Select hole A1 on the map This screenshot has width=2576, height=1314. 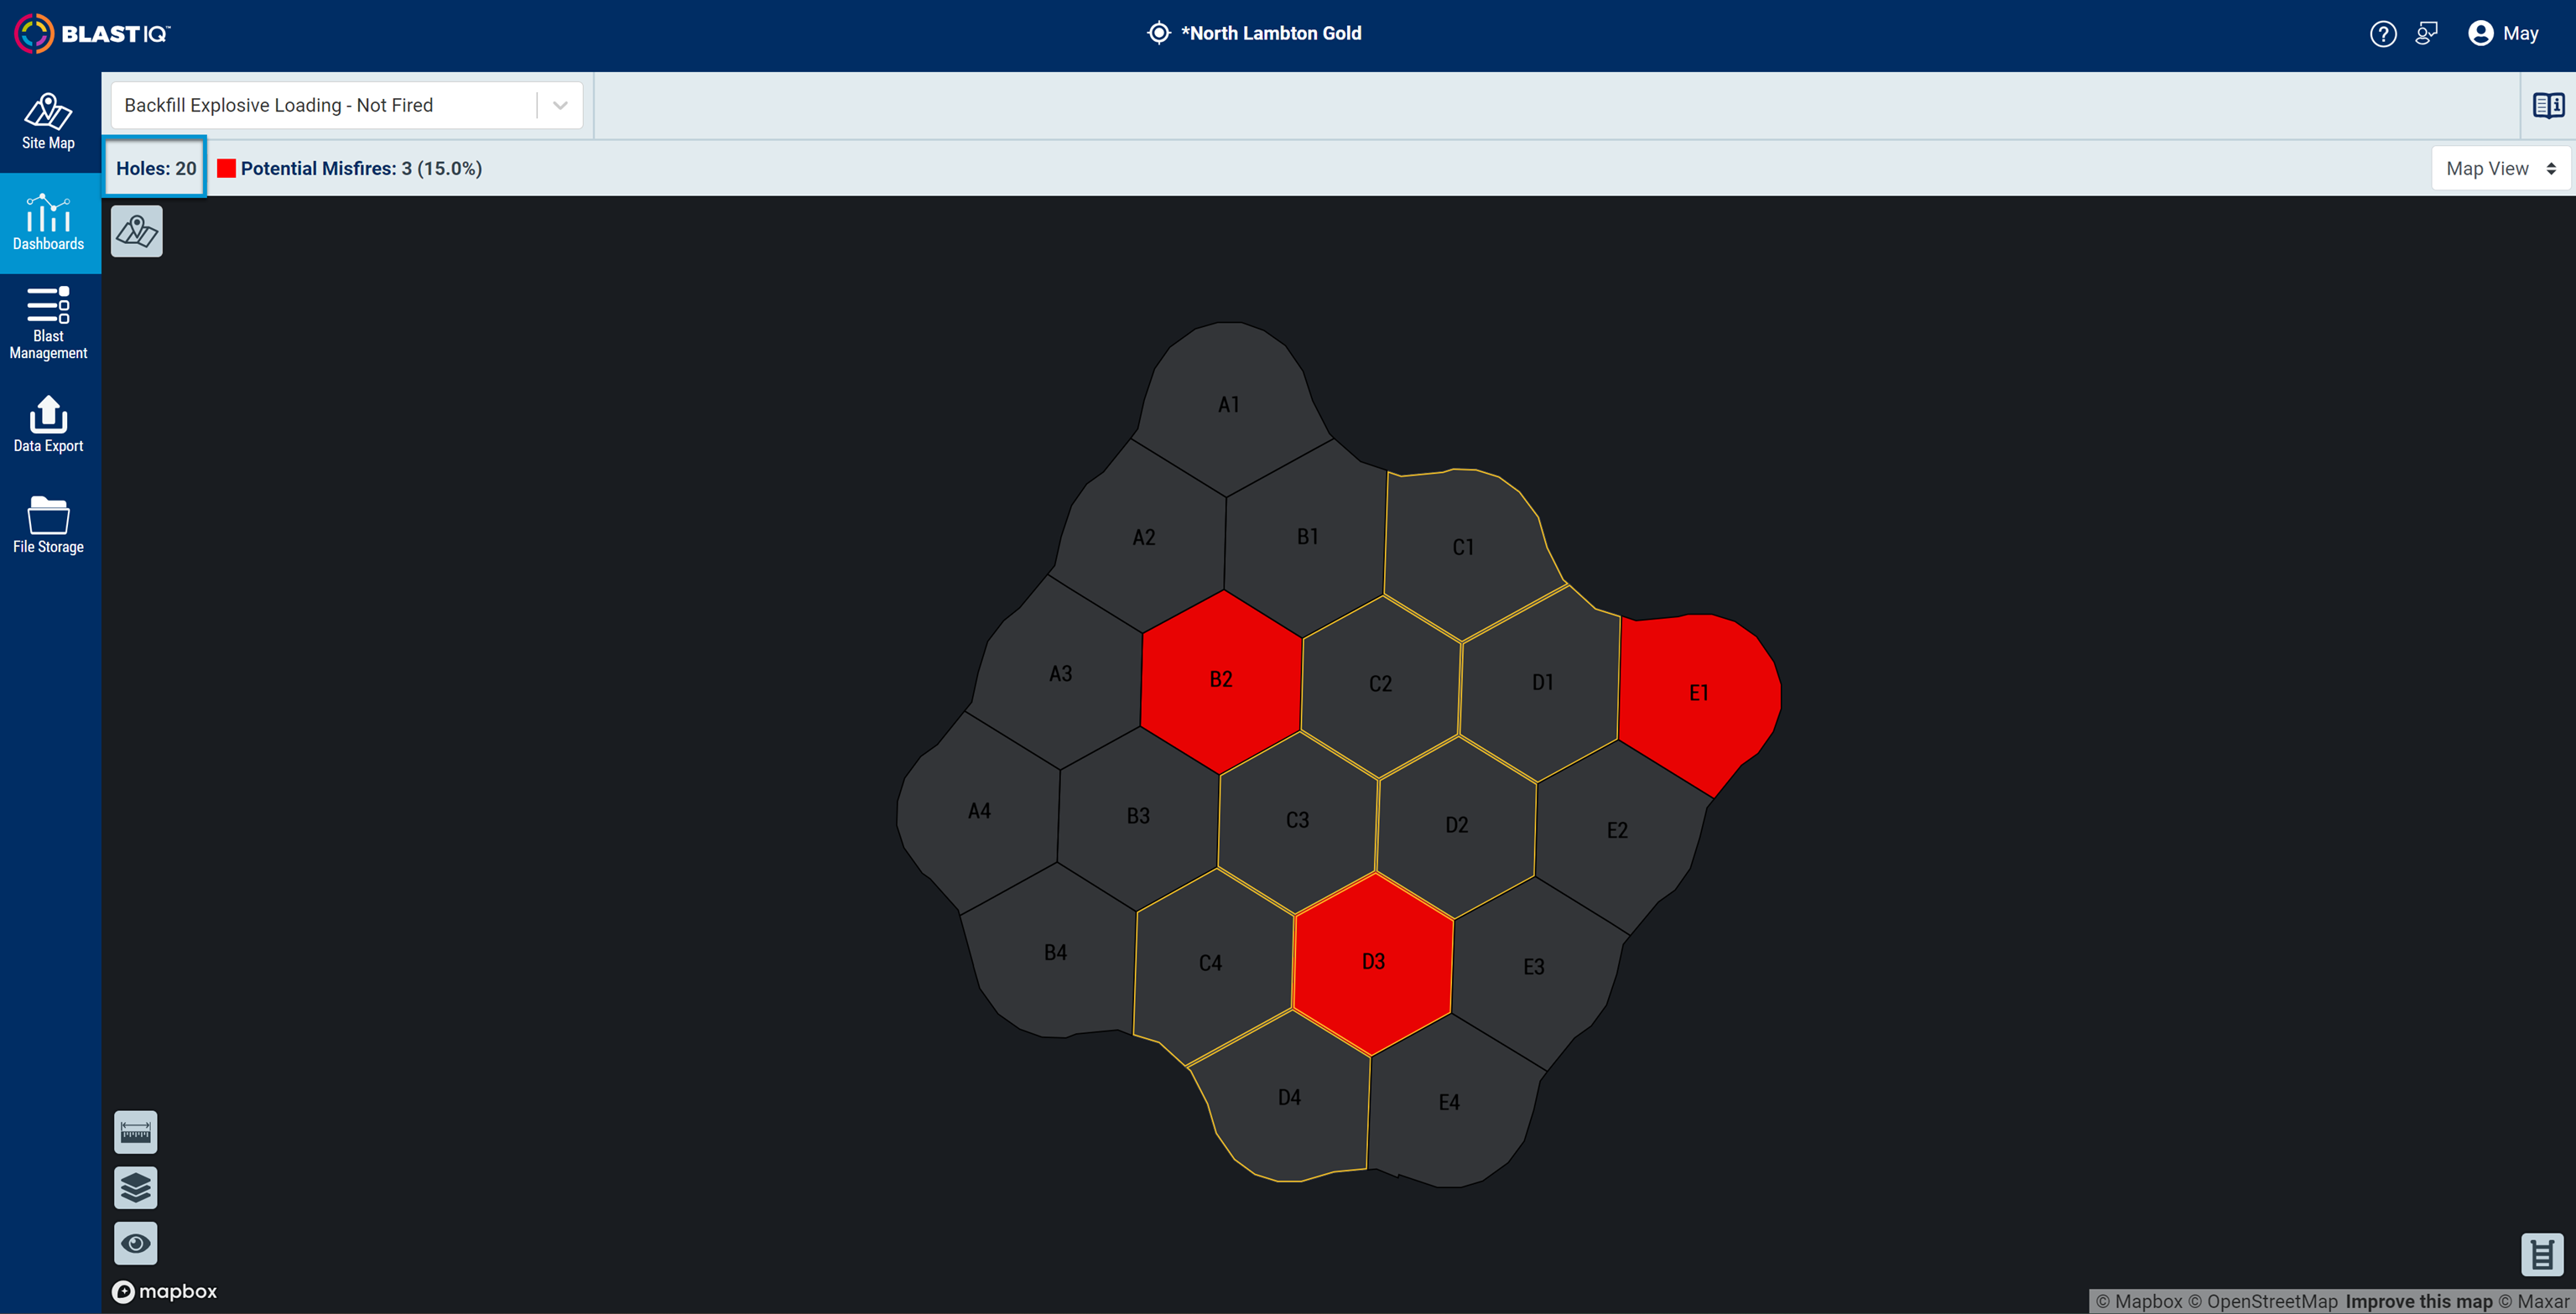1229,405
